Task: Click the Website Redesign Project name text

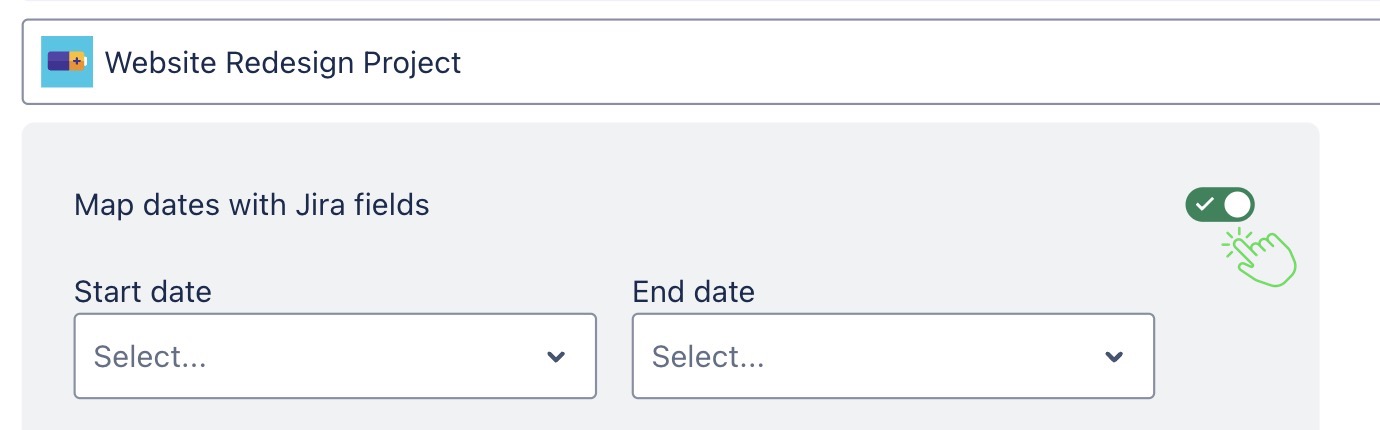Action: (282, 63)
